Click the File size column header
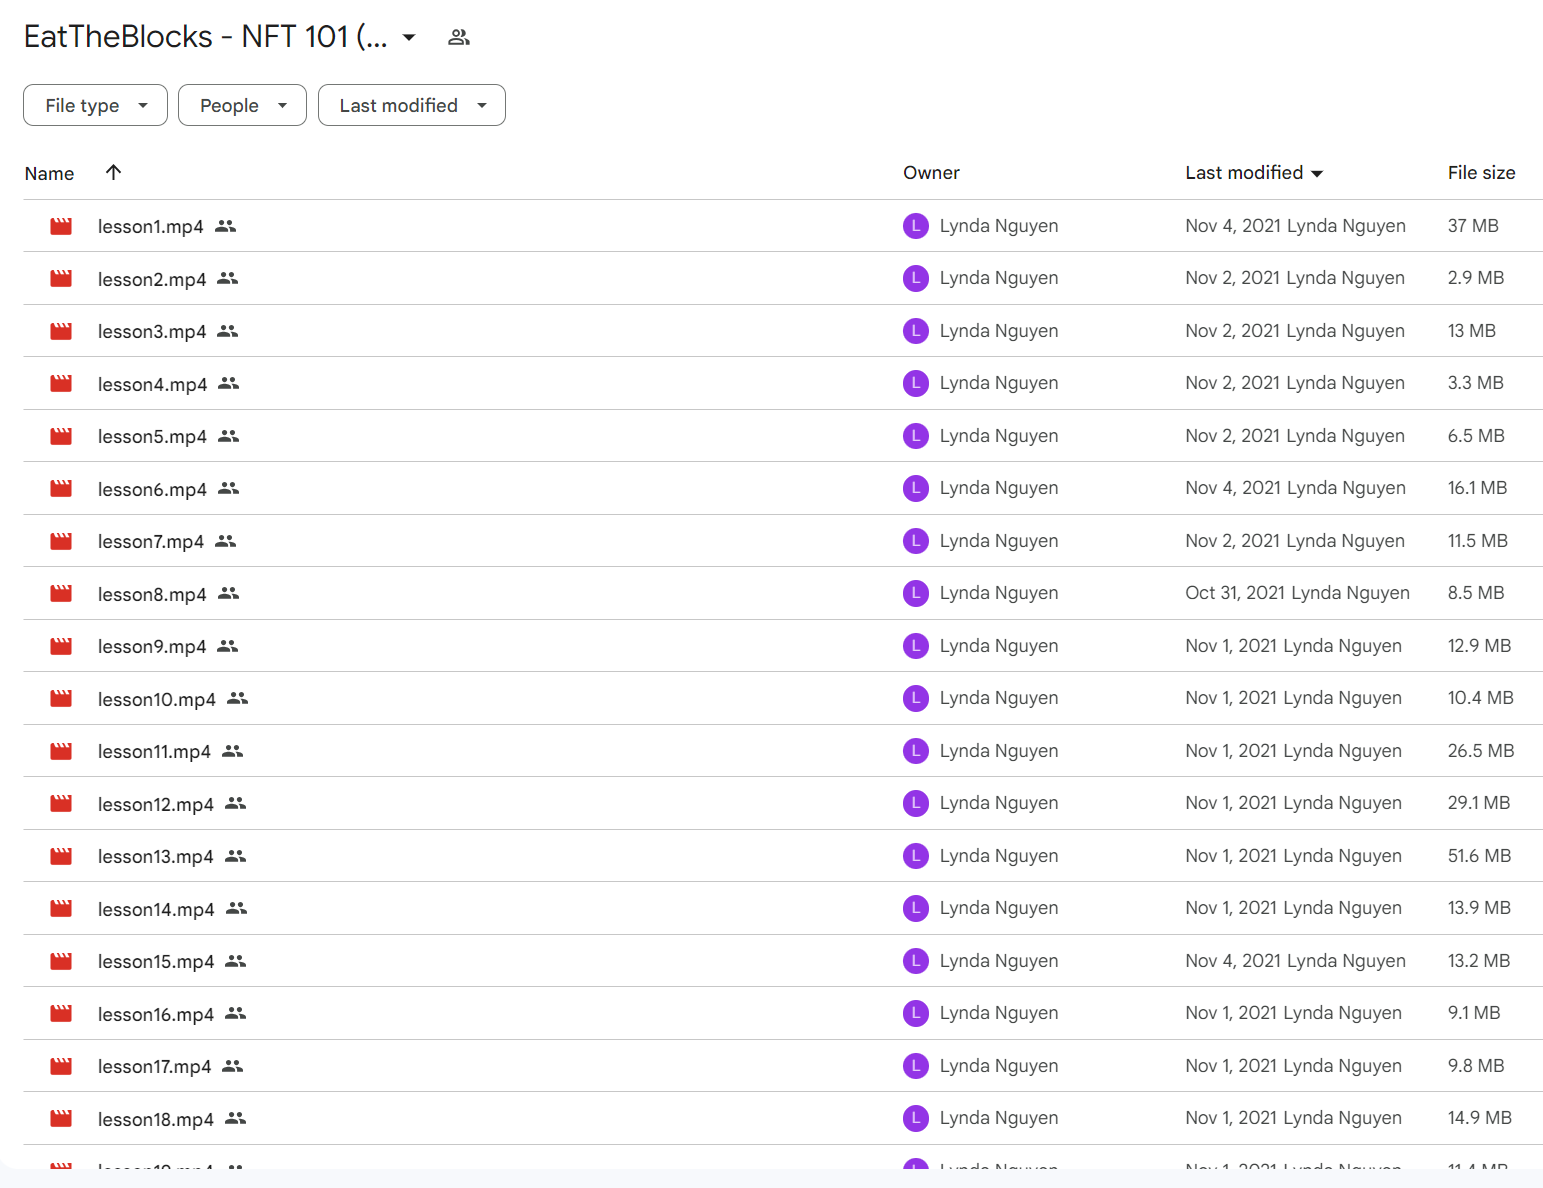The height and width of the screenshot is (1188, 1543). point(1481,173)
